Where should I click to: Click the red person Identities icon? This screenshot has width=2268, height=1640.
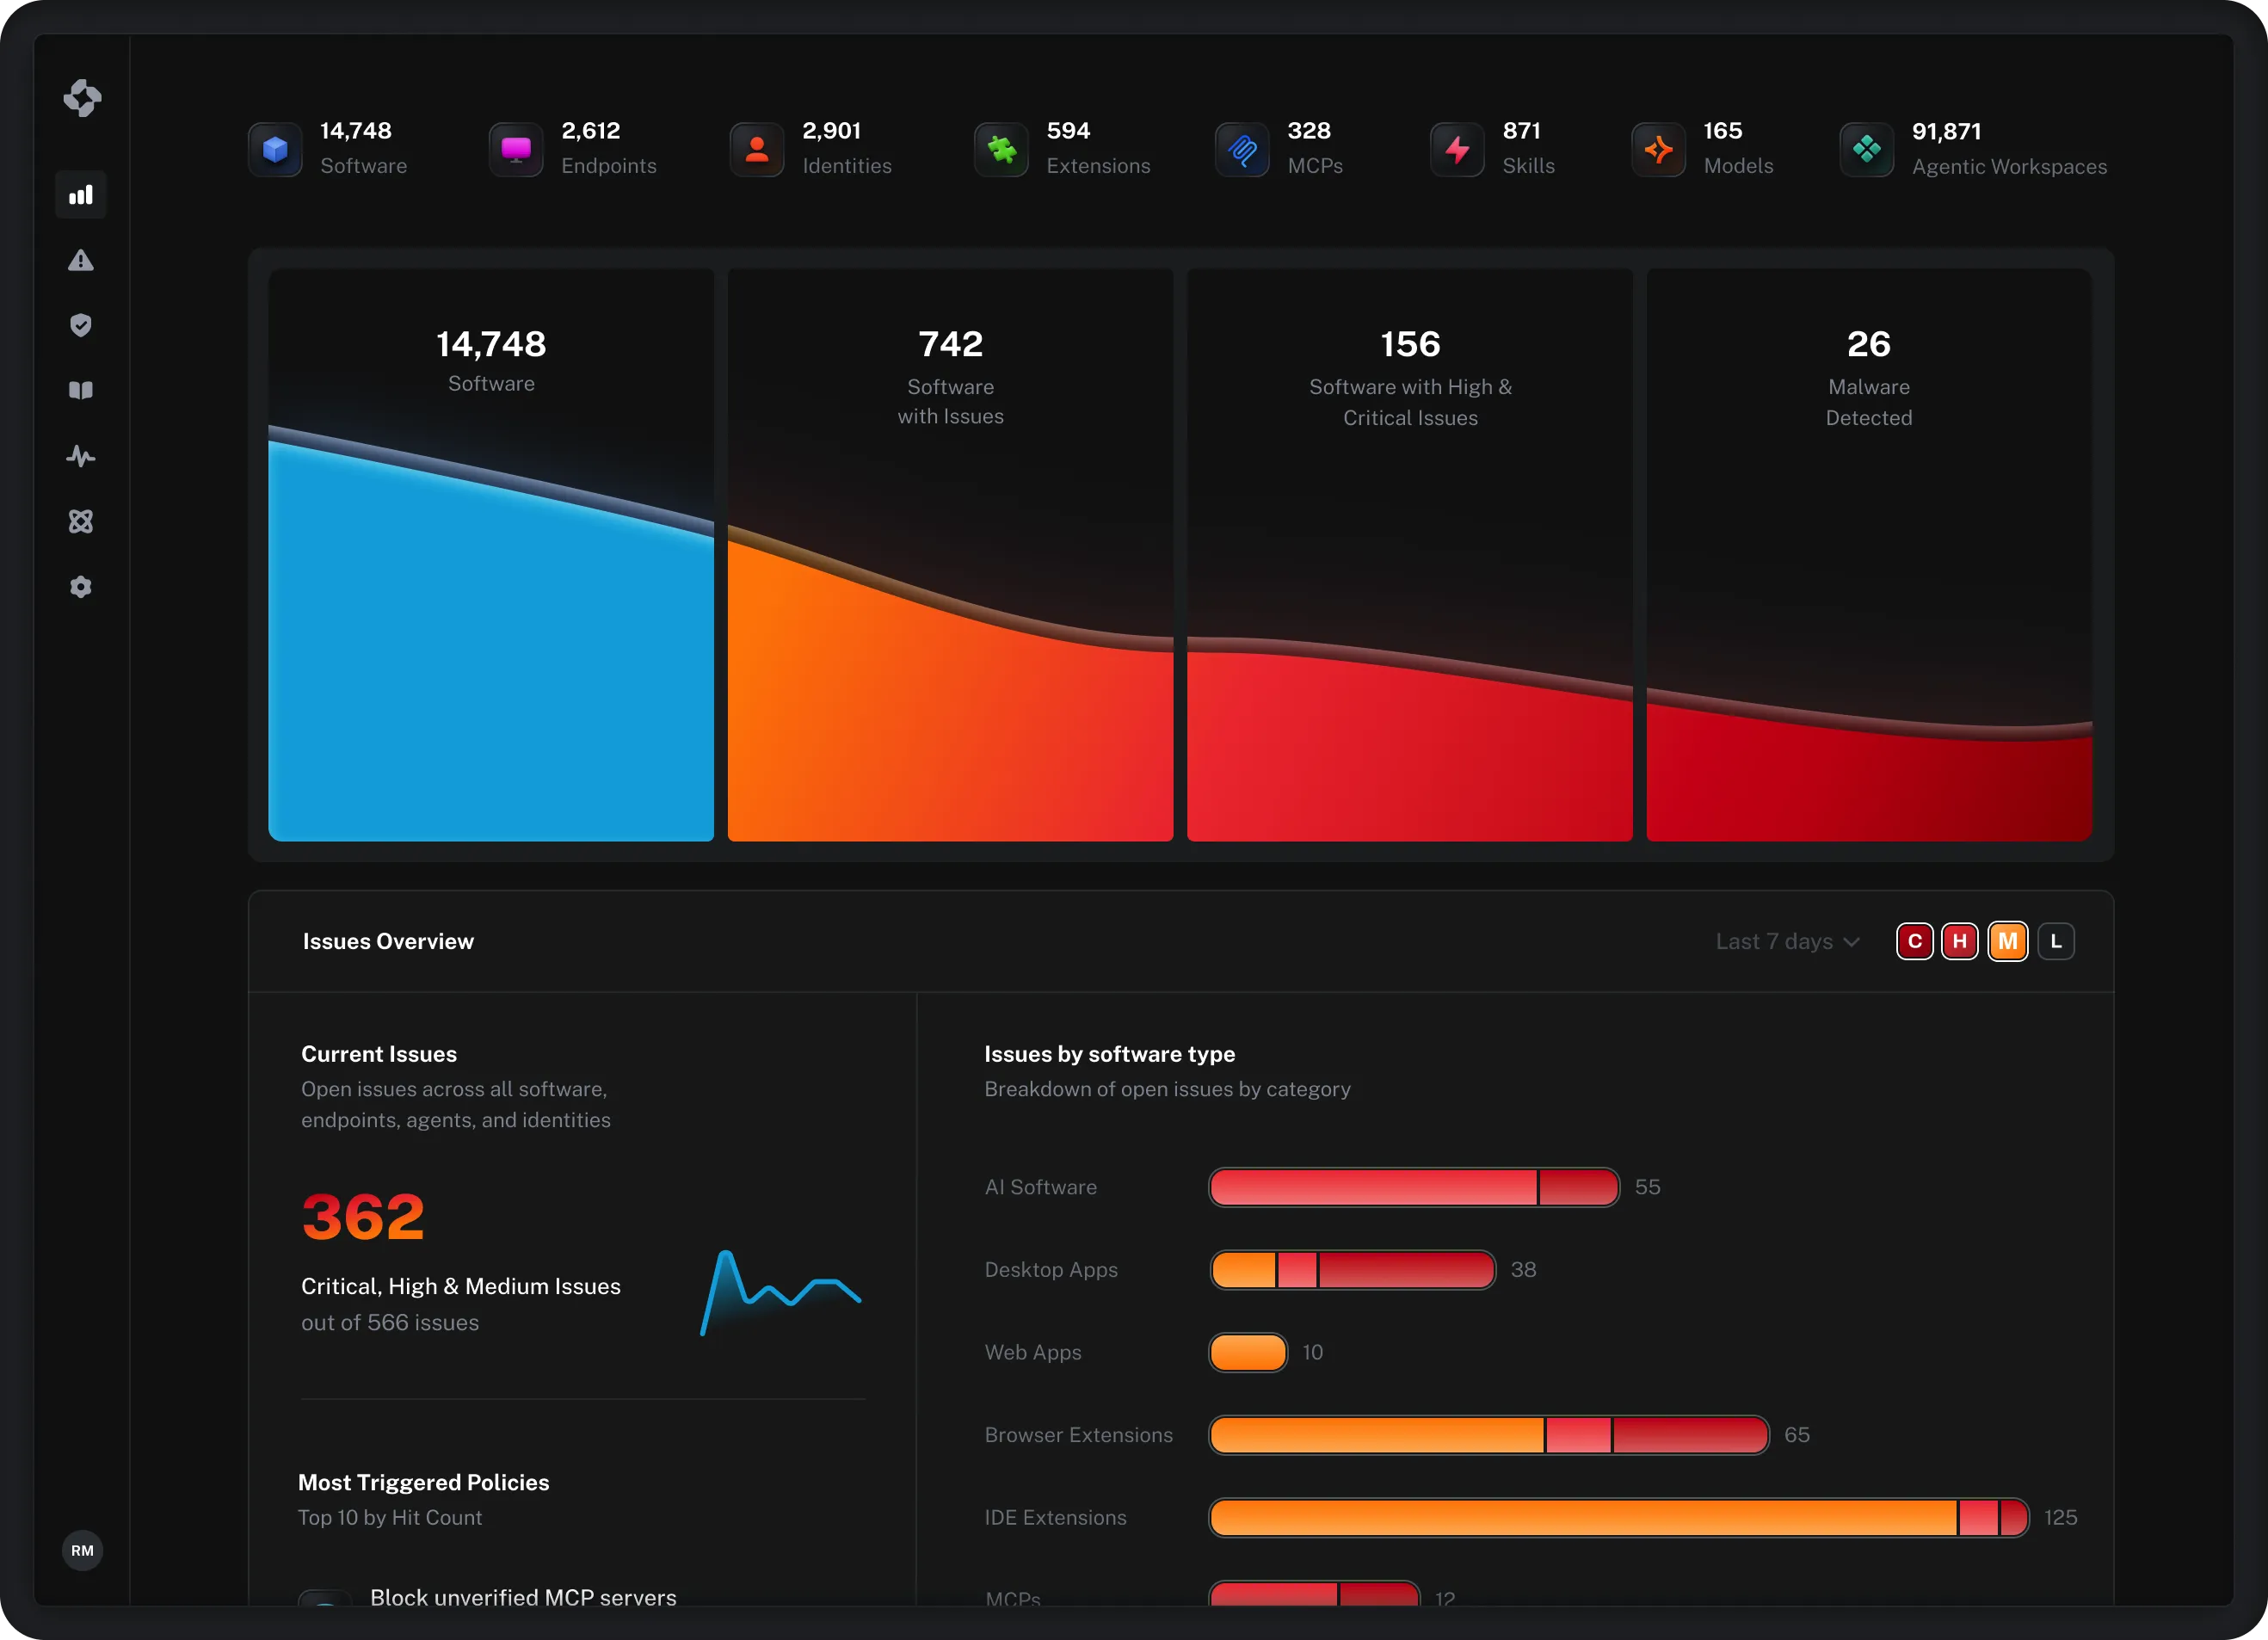(757, 149)
